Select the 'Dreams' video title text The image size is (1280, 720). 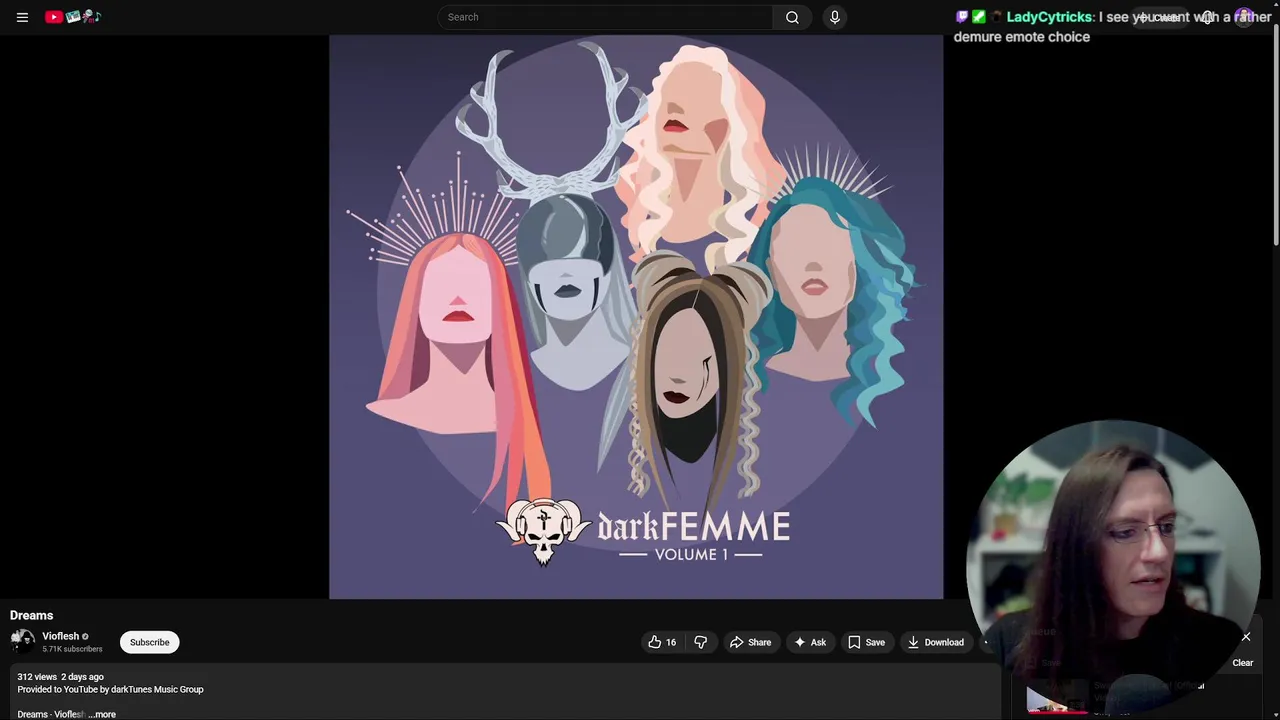click(x=31, y=615)
